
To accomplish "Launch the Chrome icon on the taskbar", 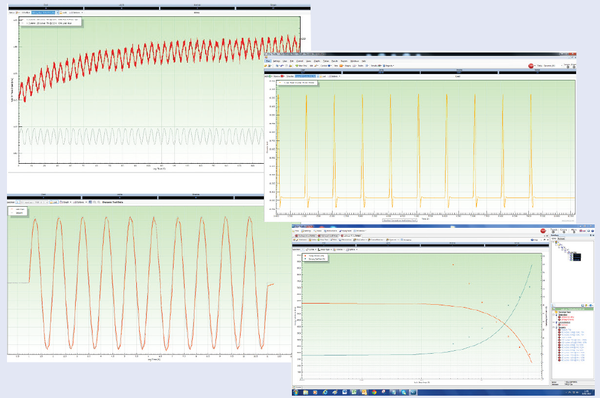I will coord(374,392).
